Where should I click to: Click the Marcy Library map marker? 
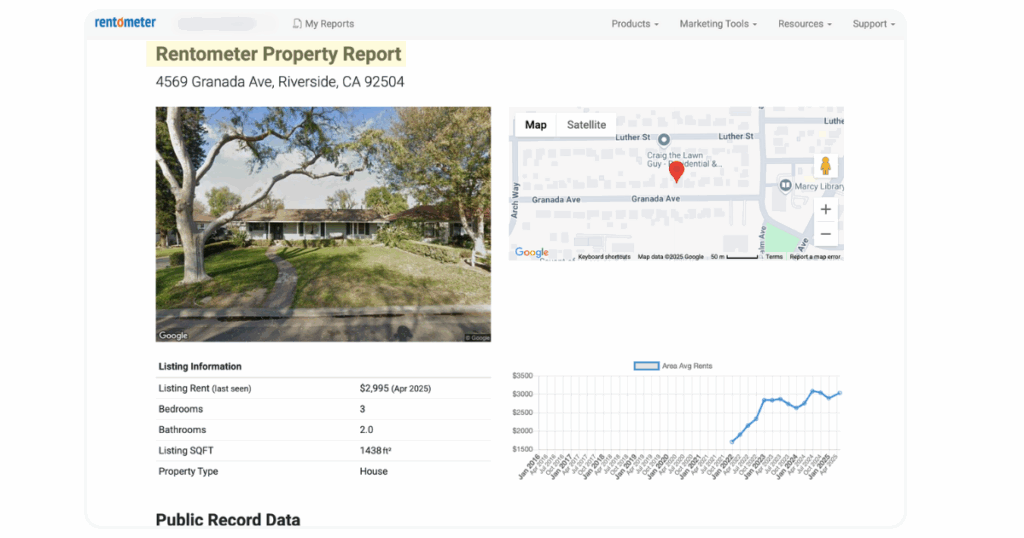(786, 186)
